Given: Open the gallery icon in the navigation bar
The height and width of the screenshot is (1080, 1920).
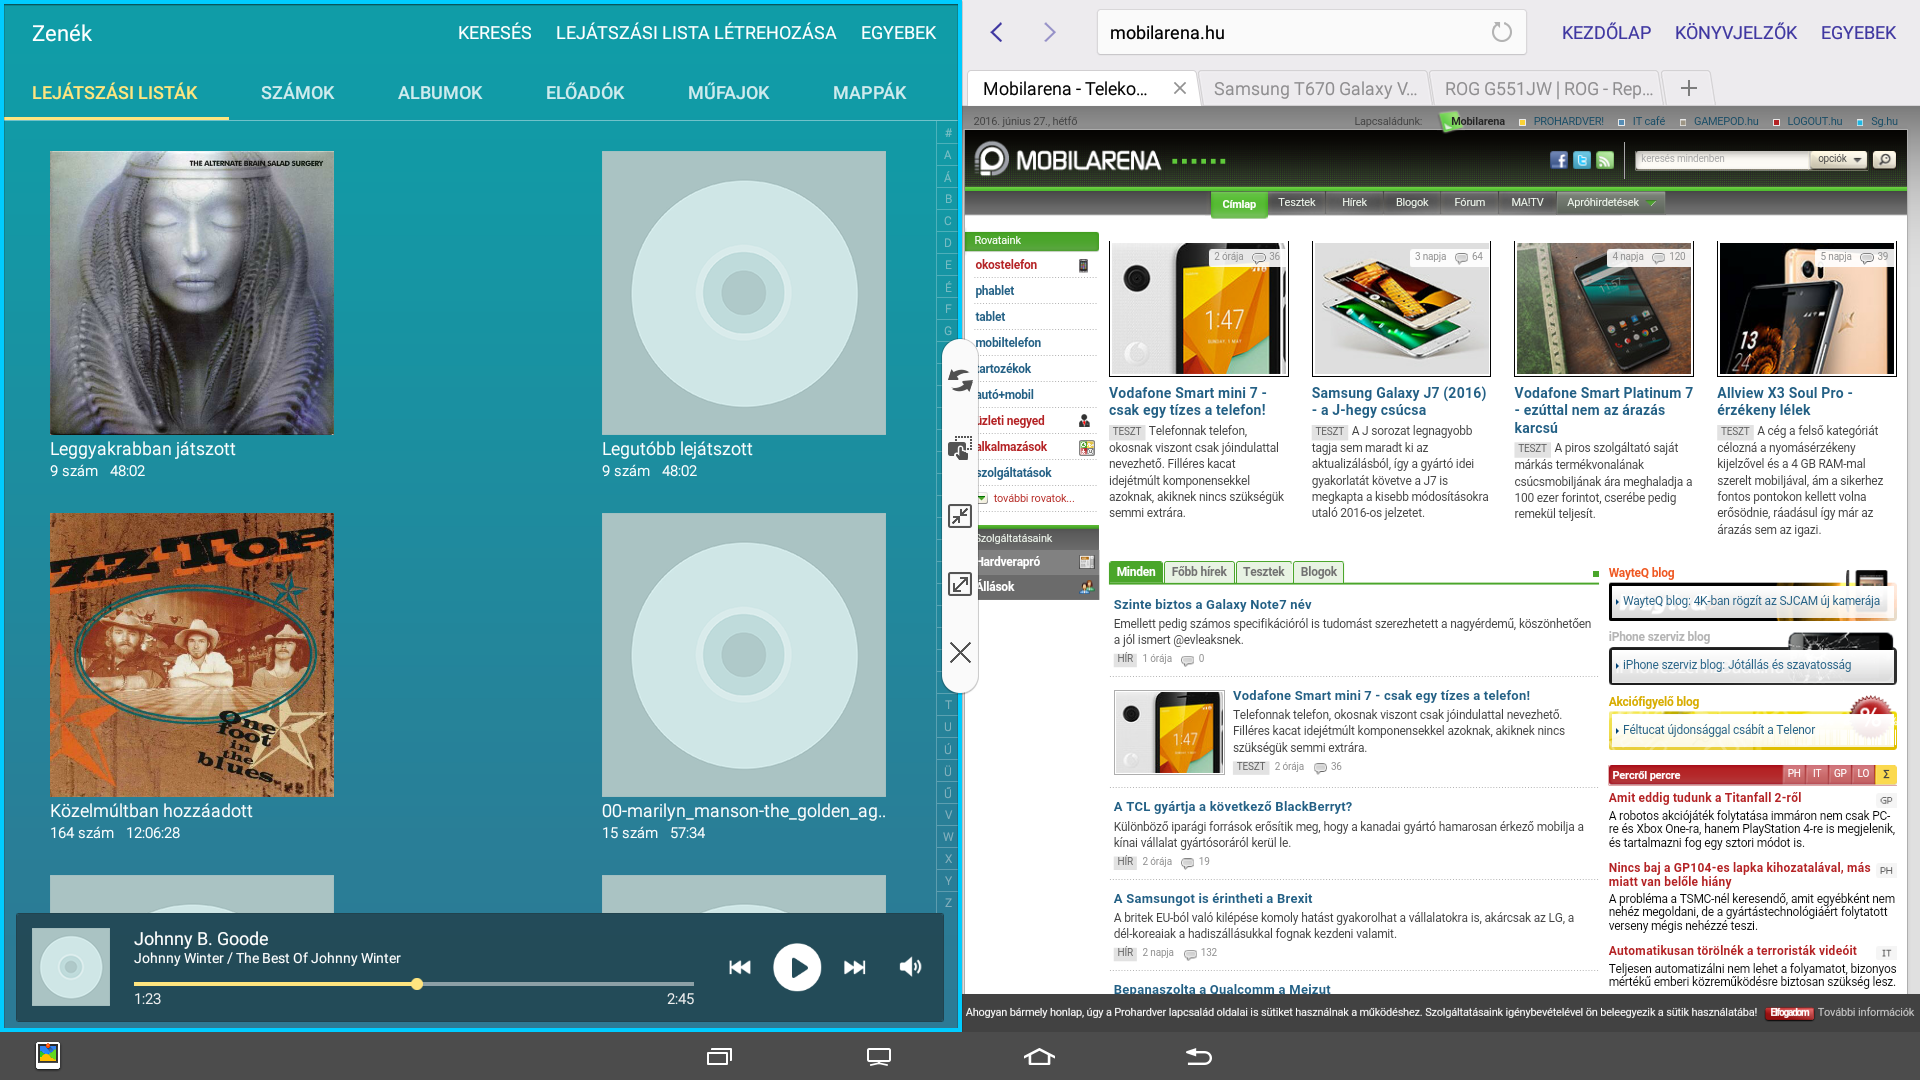Looking at the screenshot, I should pos(48,1055).
